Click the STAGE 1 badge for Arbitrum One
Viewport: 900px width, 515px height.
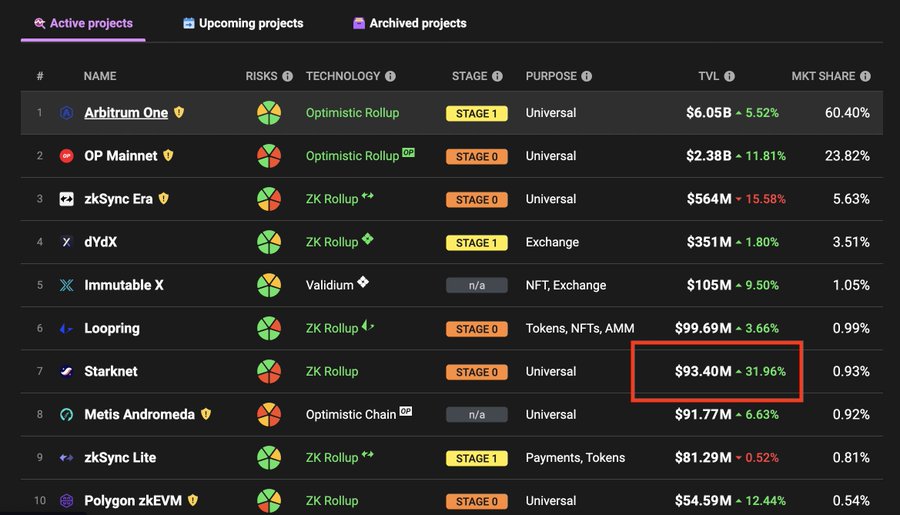click(x=476, y=113)
